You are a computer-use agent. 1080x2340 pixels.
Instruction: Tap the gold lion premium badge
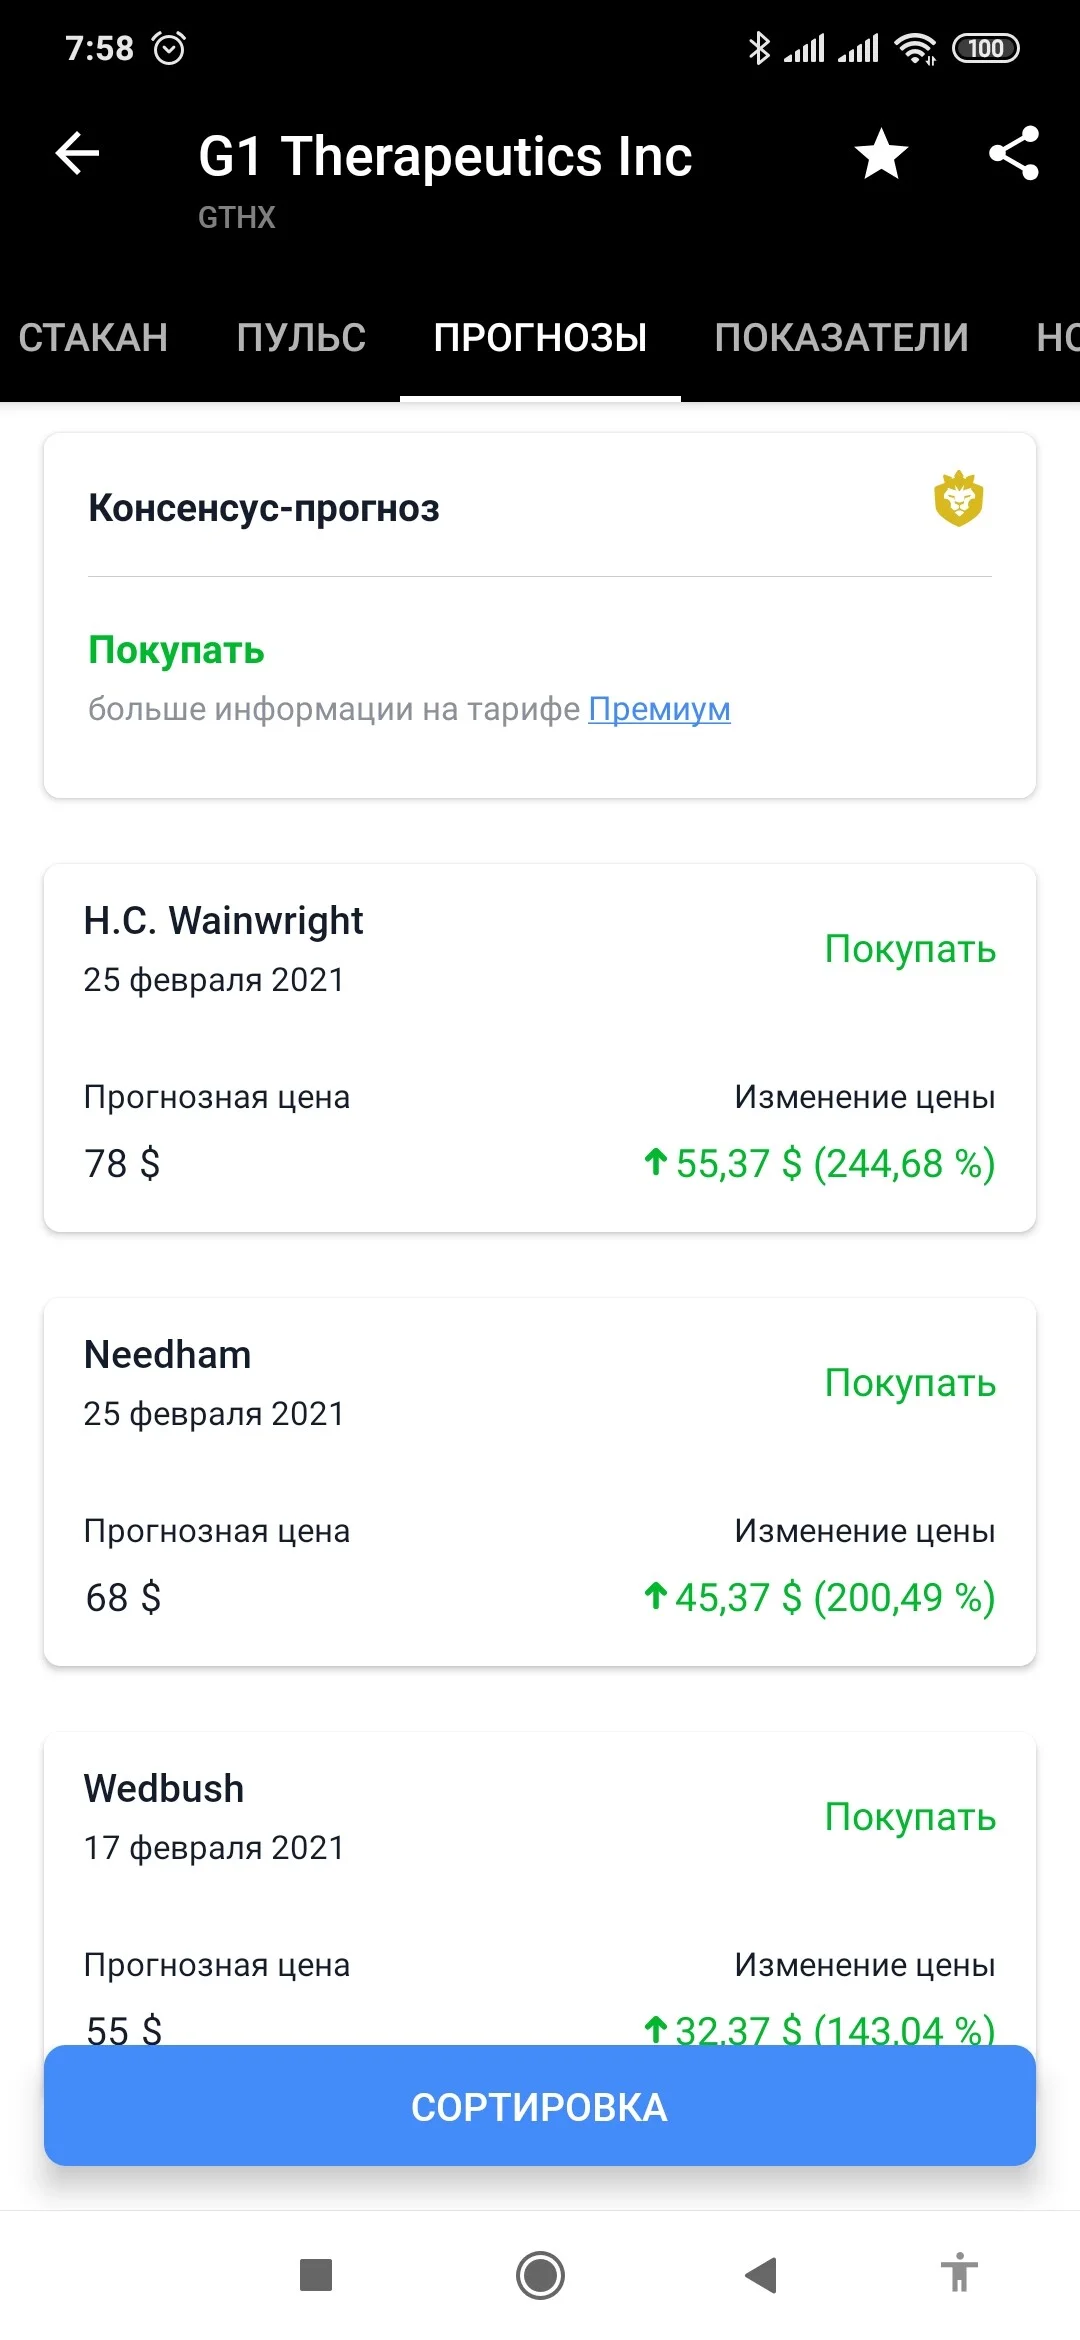click(x=958, y=498)
